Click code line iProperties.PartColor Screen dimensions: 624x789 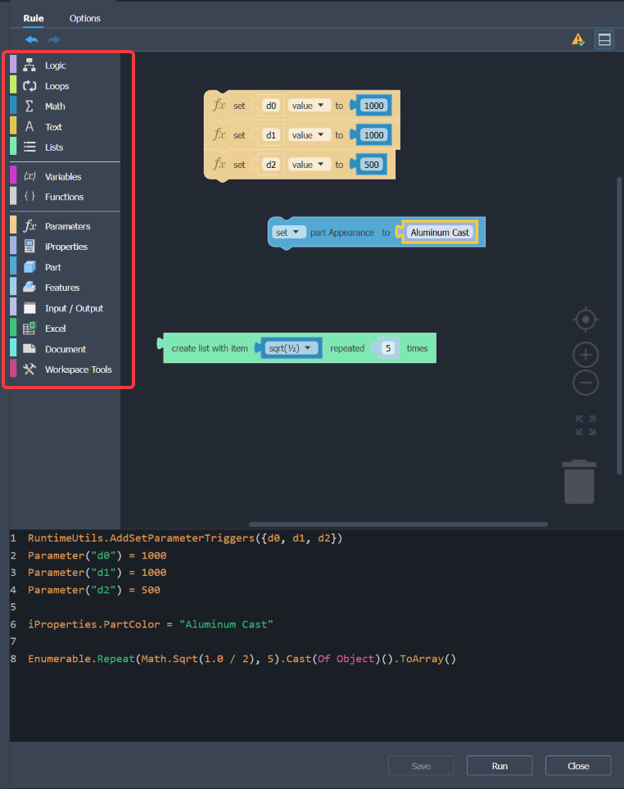(150, 624)
